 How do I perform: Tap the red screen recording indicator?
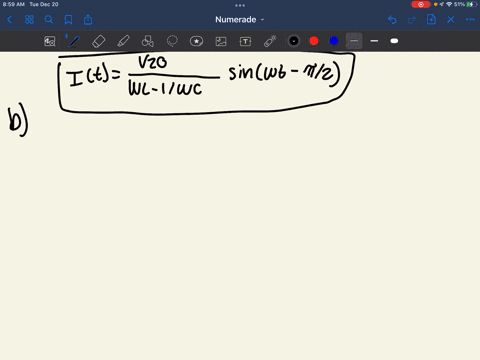(421, 4)
